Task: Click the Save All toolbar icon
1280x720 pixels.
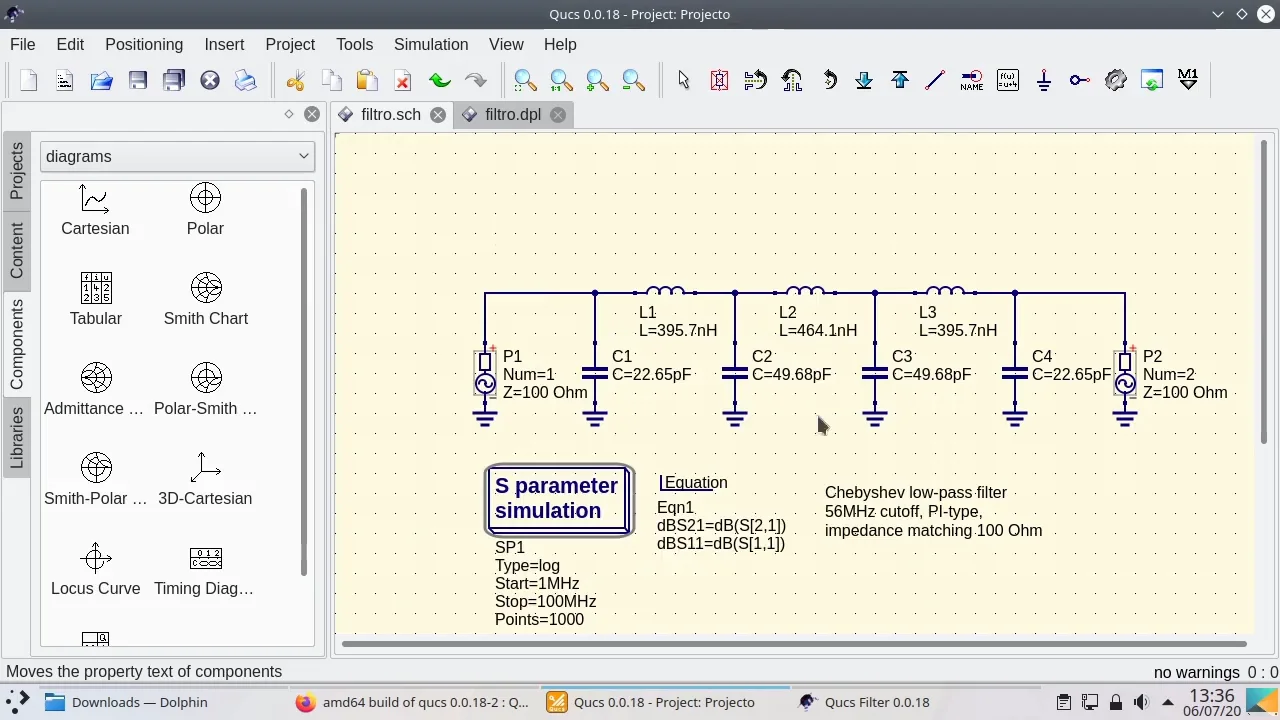Action: (174, 80)
